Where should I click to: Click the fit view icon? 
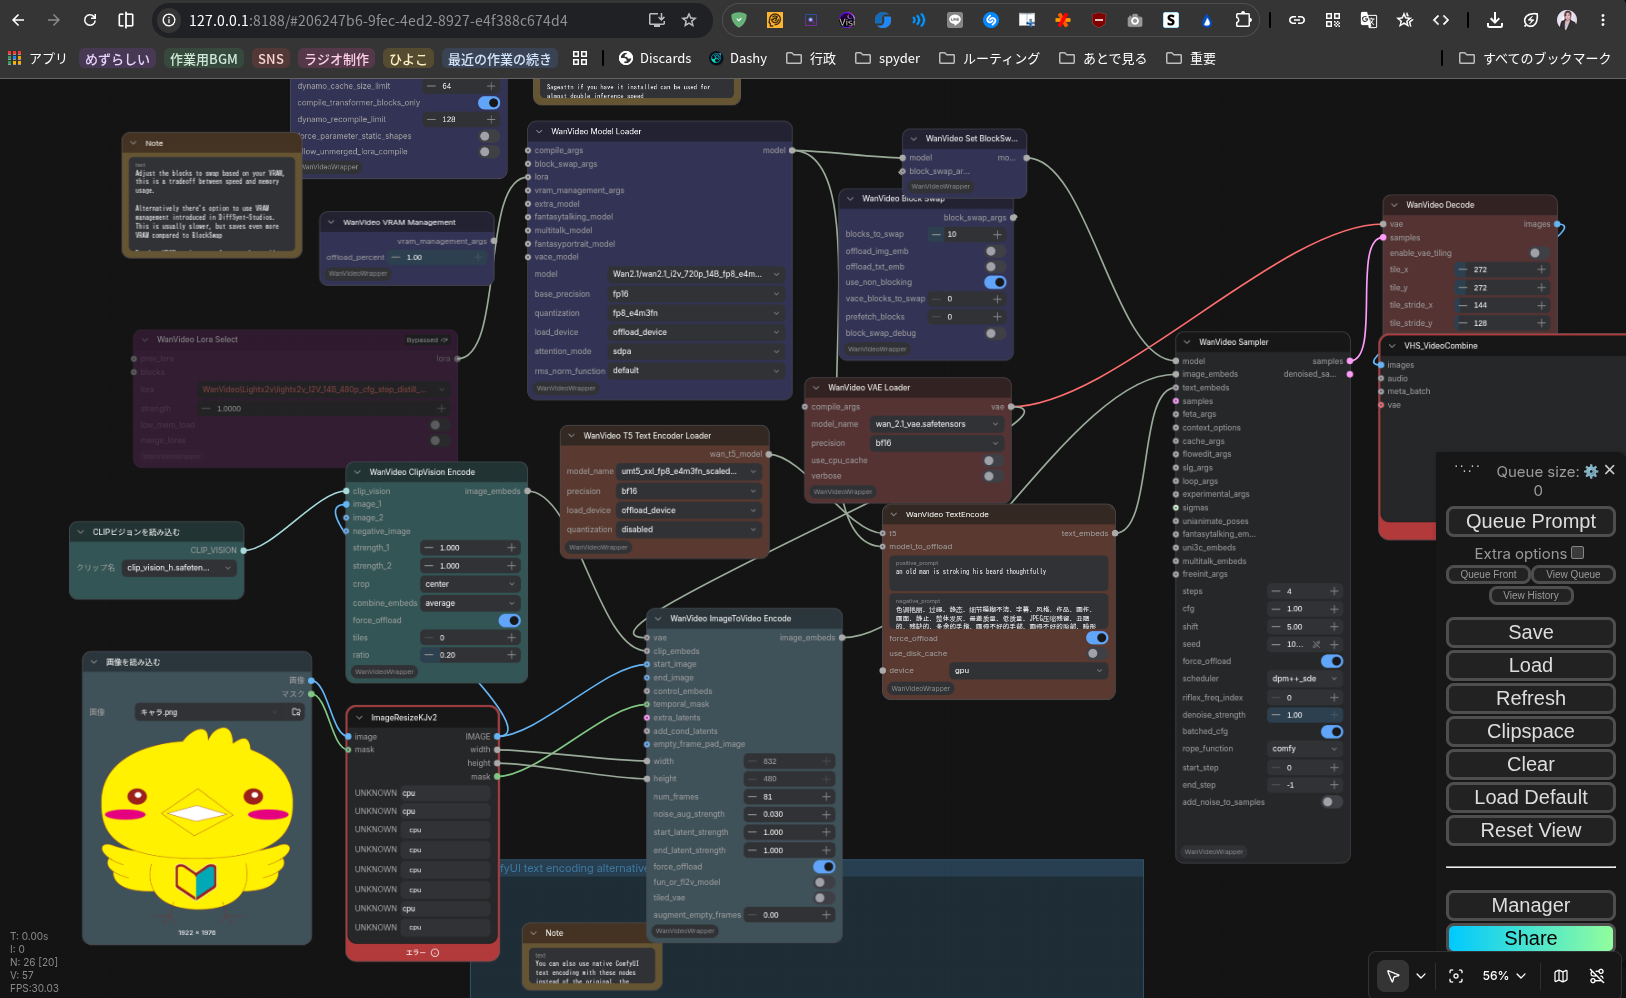click(1456, 976)
